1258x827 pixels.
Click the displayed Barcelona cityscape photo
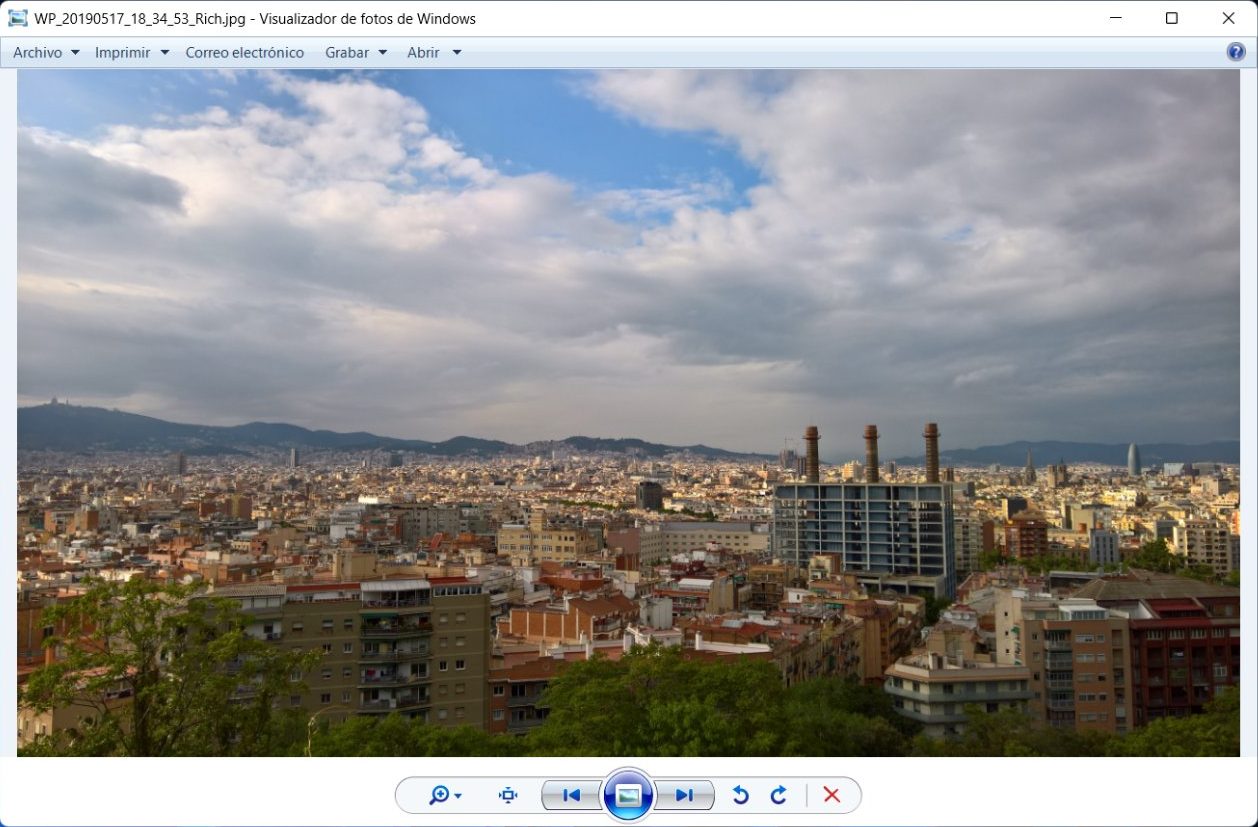pos(628,412)
